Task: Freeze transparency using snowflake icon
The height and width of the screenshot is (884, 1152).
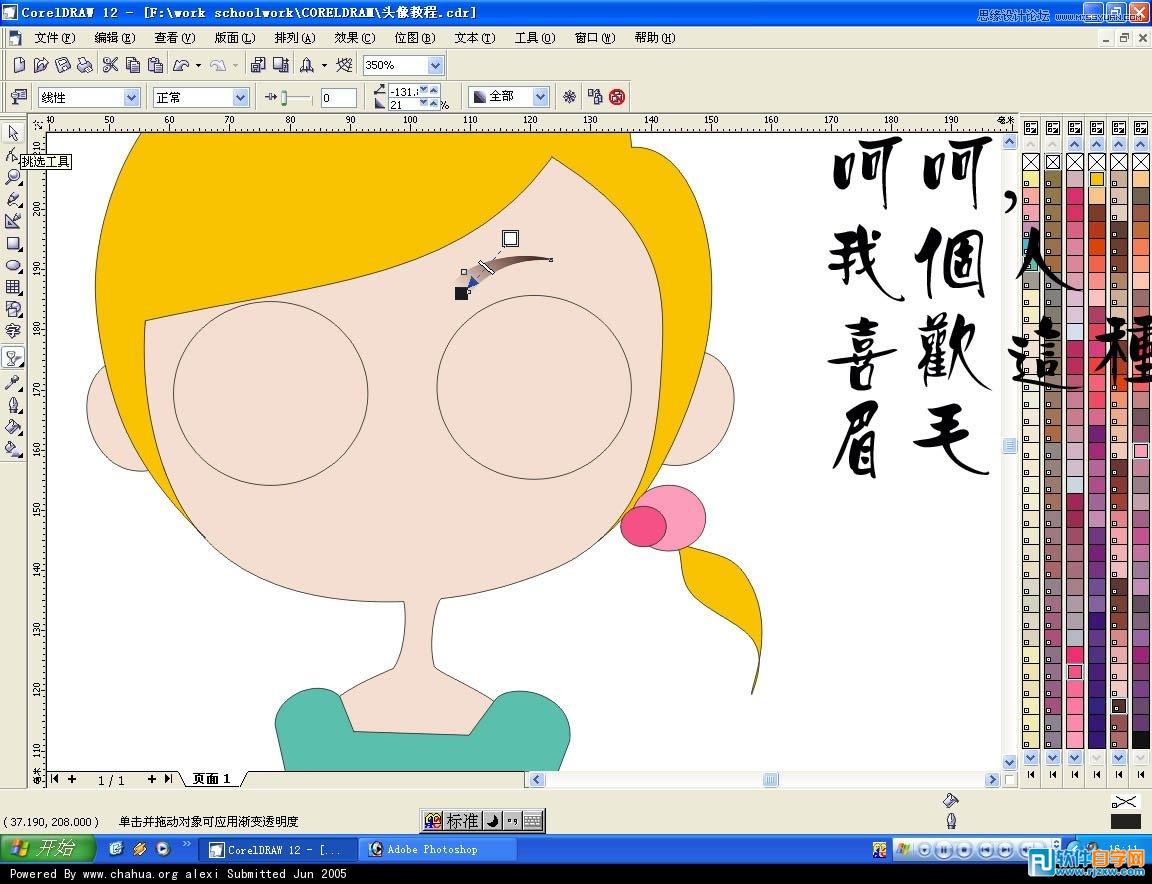Action: 570,97
